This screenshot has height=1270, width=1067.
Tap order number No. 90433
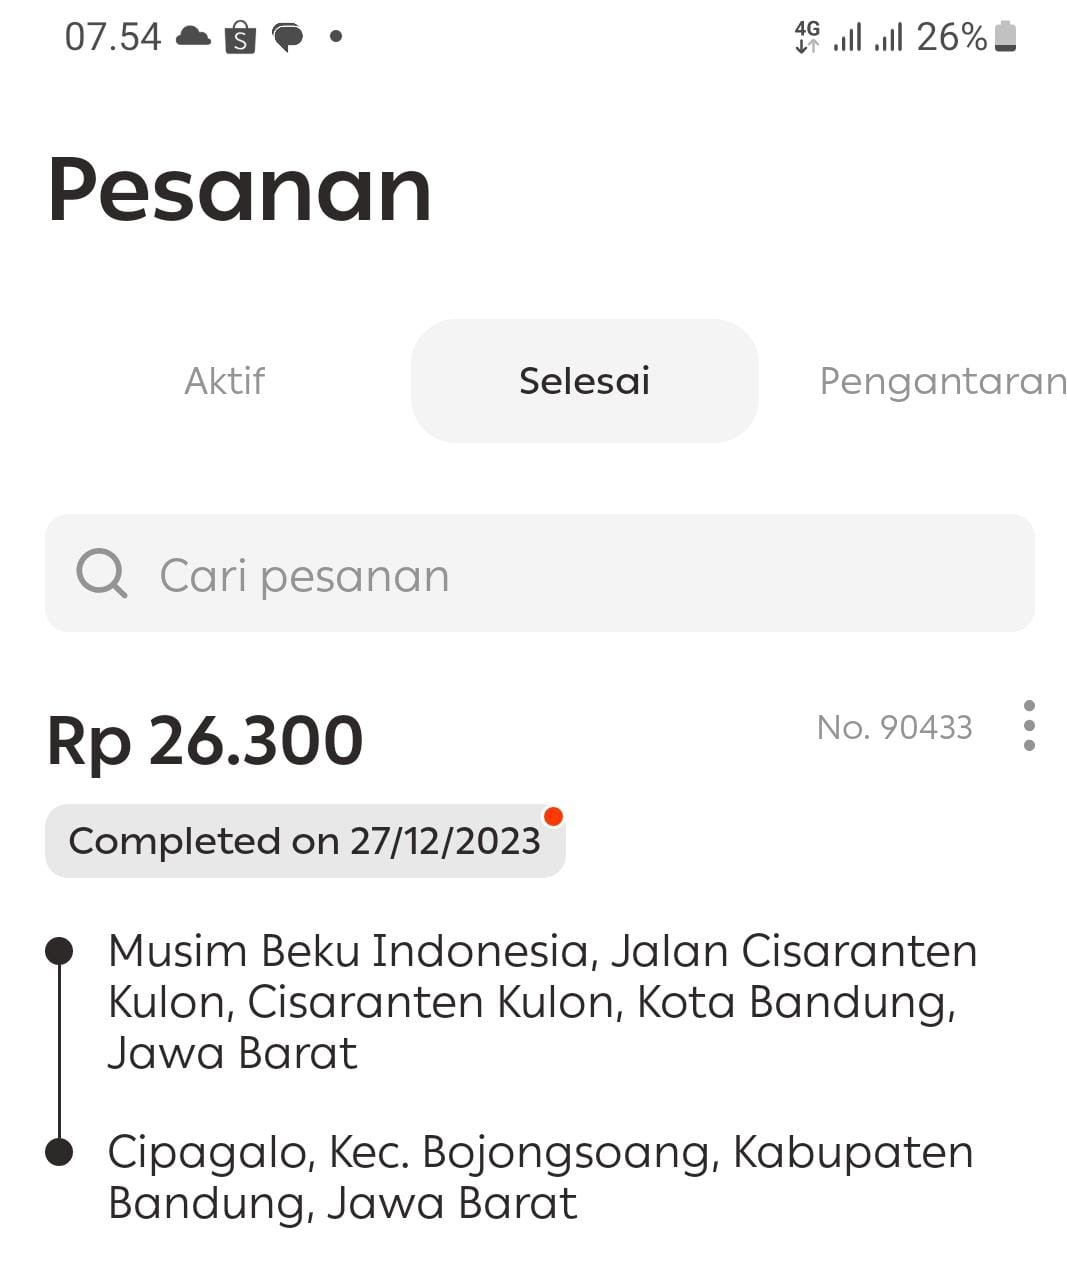coord(894,727)
